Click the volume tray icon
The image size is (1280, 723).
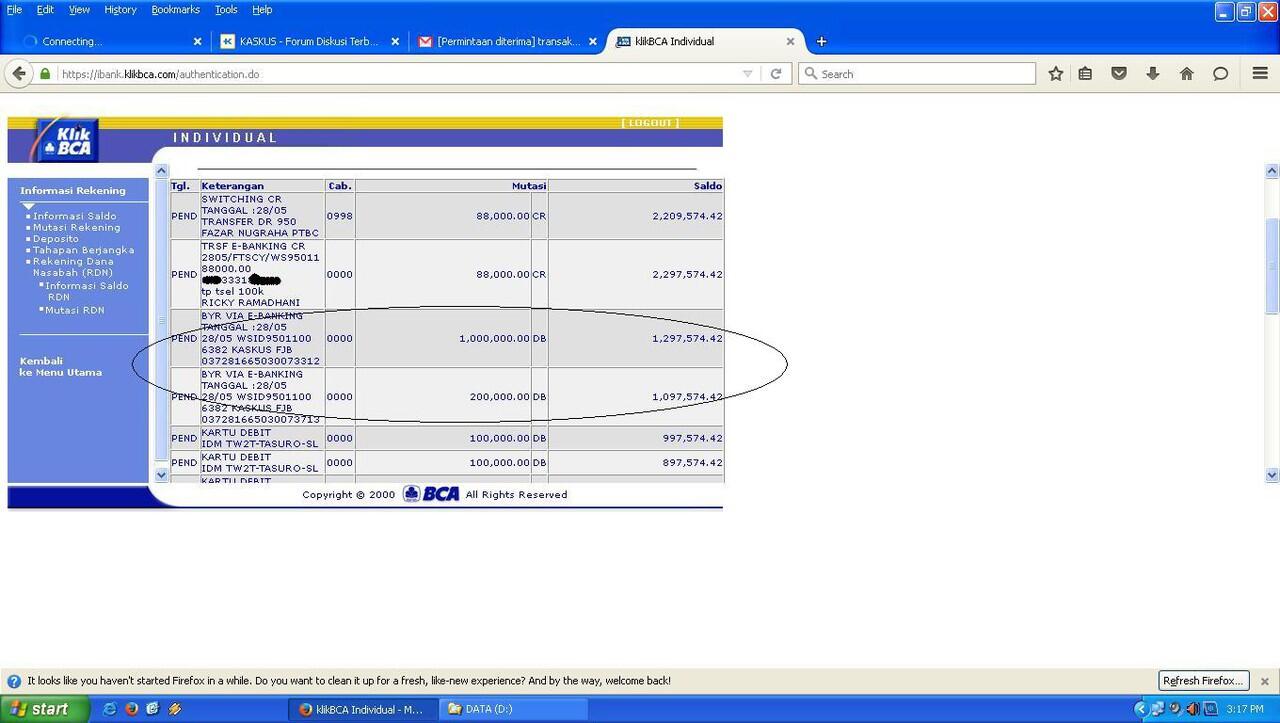1193,709
